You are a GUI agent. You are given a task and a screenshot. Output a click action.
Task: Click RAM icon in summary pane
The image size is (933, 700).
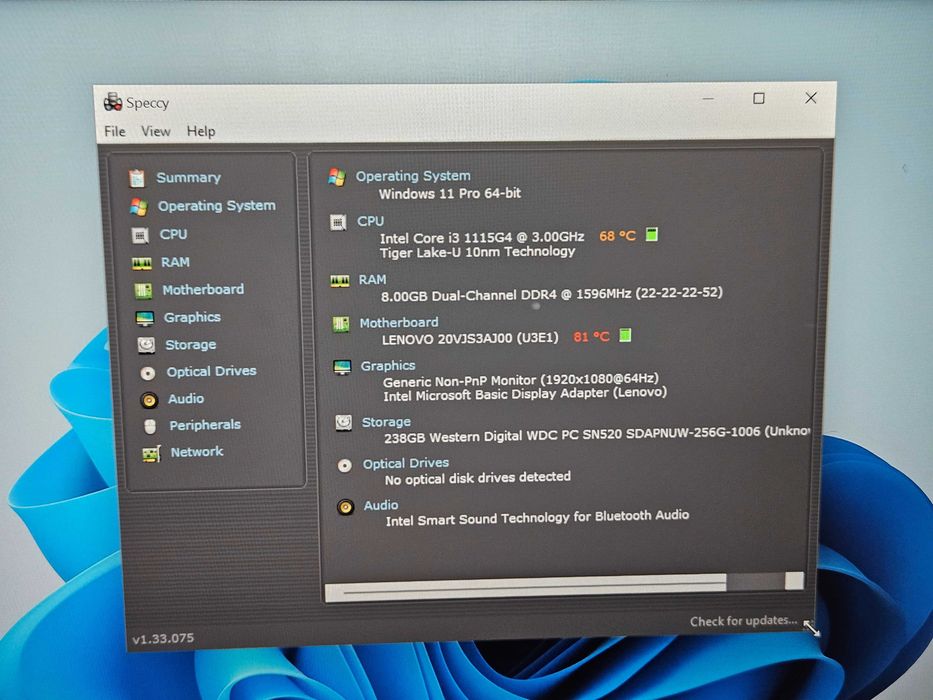[340, 280]
